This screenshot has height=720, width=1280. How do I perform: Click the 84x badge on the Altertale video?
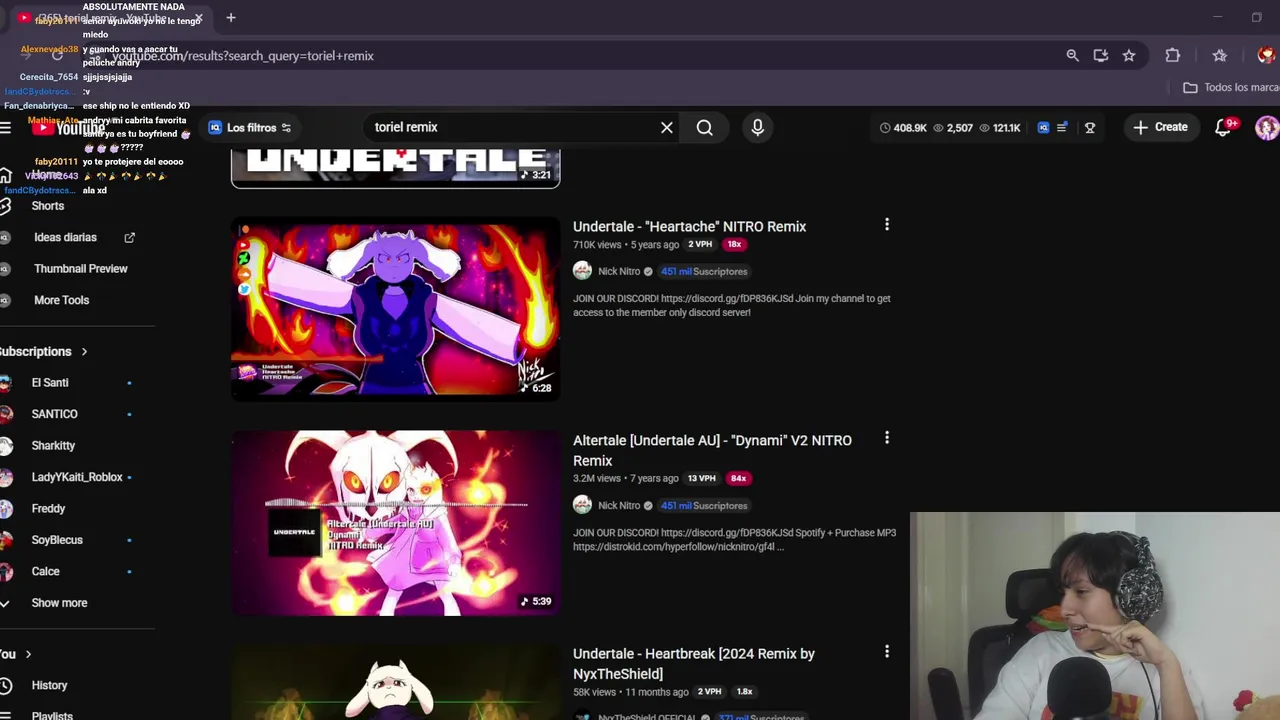738,478
